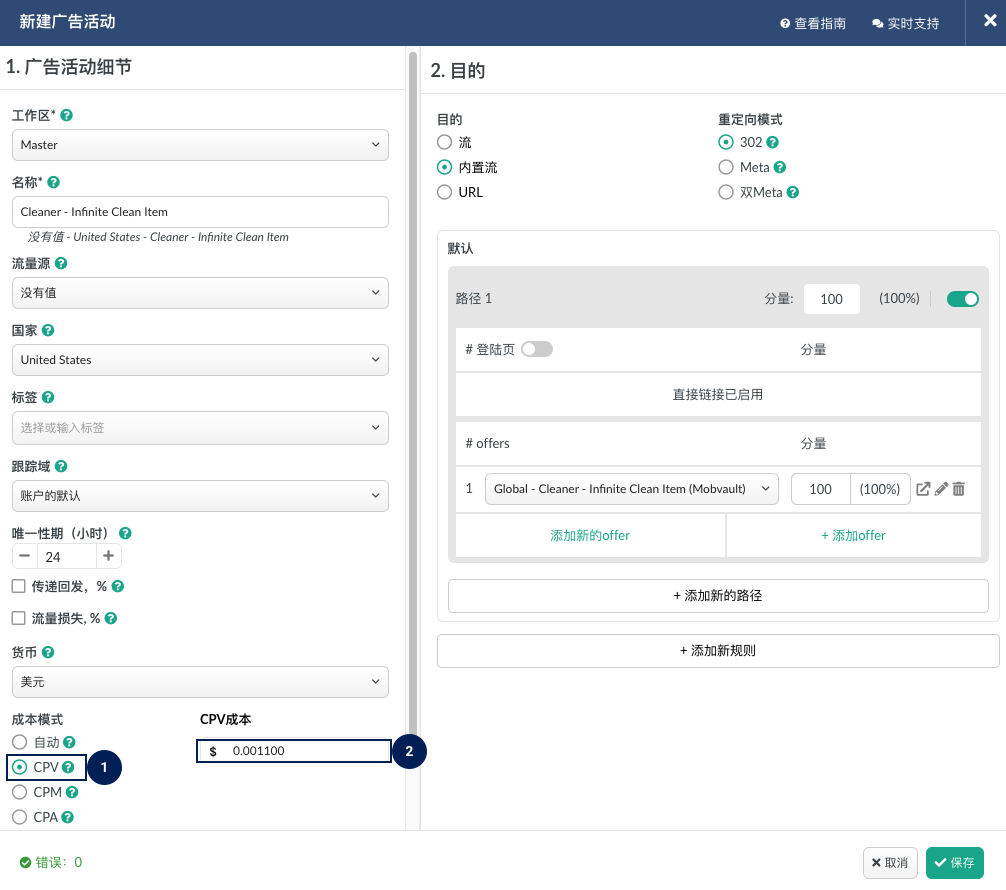Click 保存 save button
This screenshot has height=890, width=1006.
coord(955,863)
